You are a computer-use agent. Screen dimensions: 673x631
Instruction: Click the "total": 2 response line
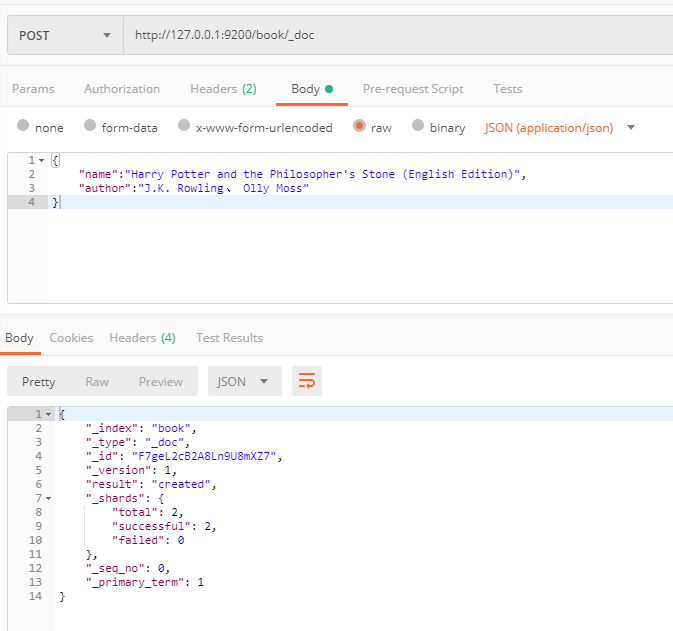[148, 512]
